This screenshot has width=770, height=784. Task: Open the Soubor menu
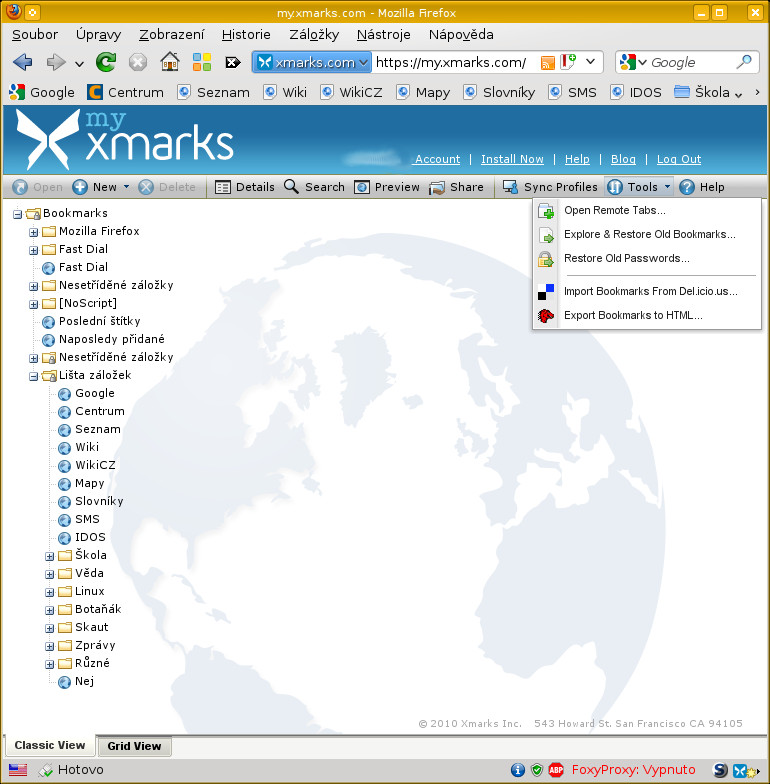click(x=35, y=34)
